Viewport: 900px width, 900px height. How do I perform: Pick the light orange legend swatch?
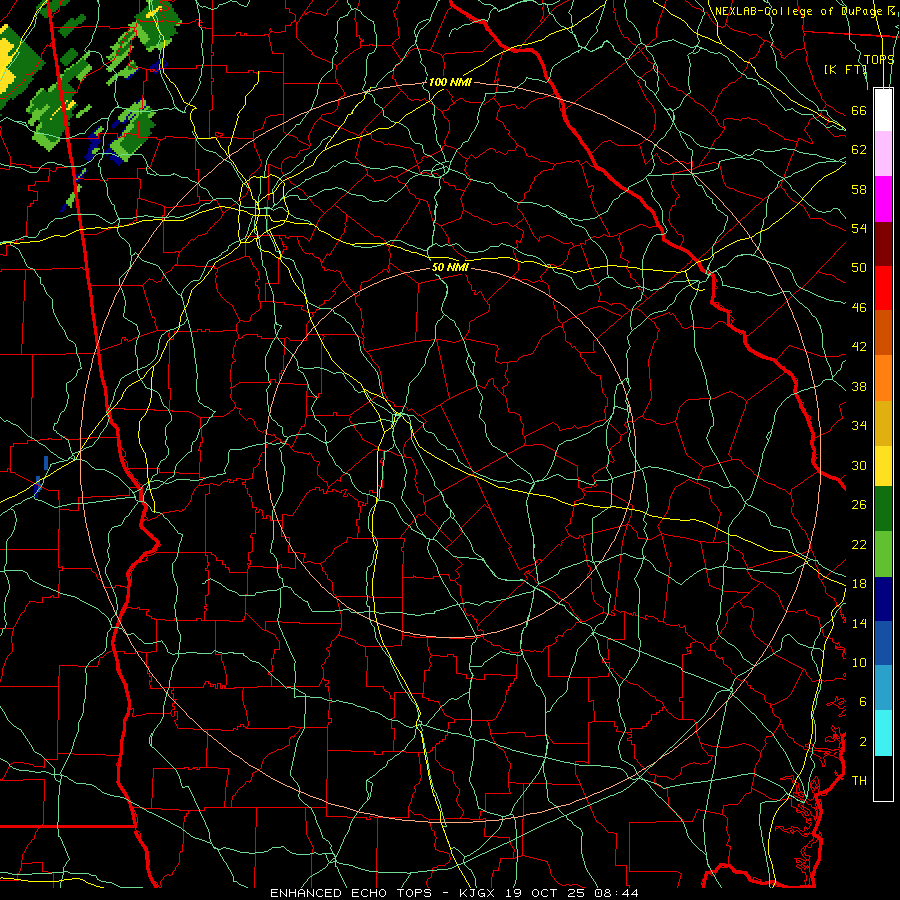[x=883, y=378]
